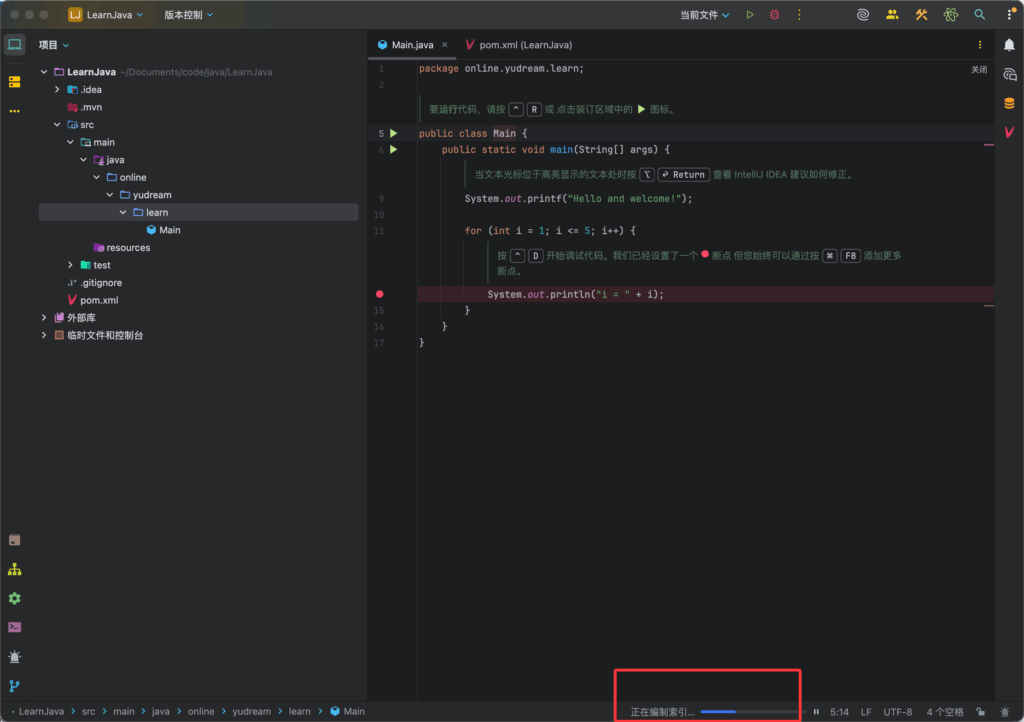Open the 版本控制 dropdown

[x=188, y=15]
